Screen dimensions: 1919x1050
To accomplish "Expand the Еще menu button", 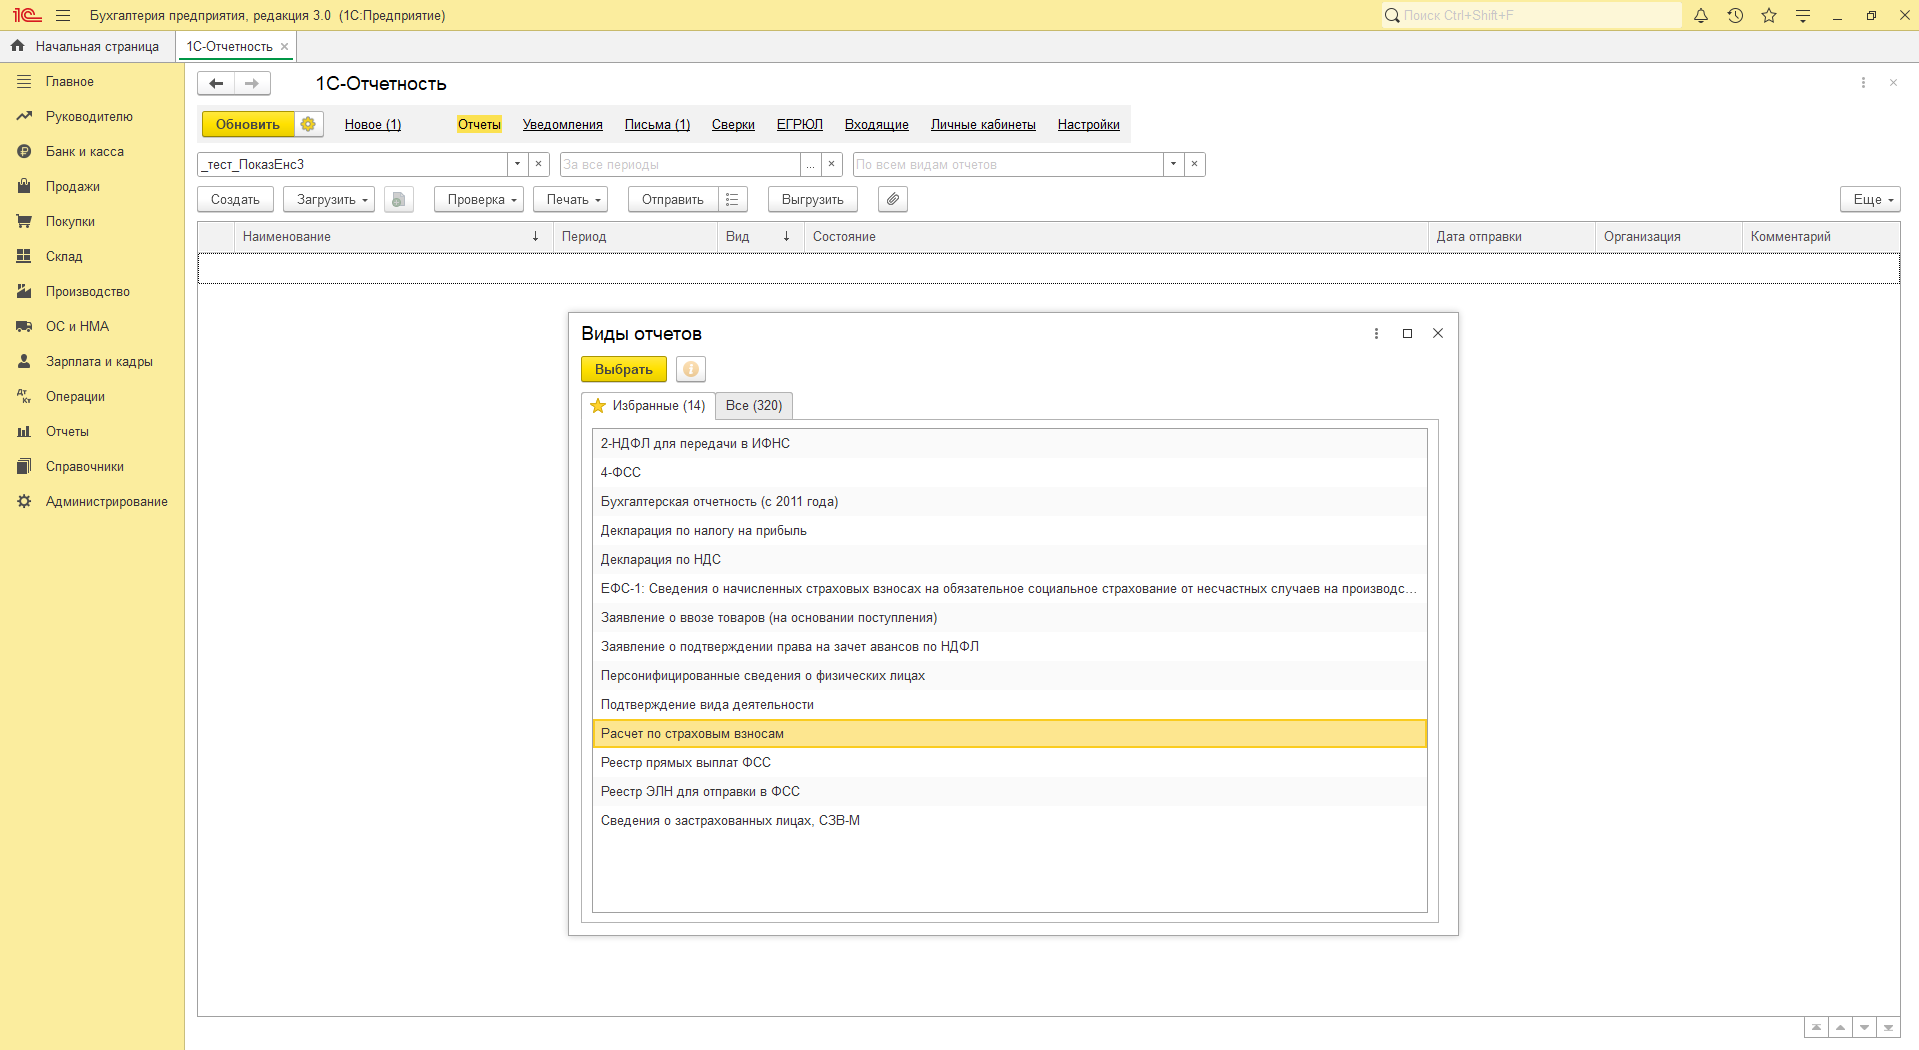I will [1870, 199].
